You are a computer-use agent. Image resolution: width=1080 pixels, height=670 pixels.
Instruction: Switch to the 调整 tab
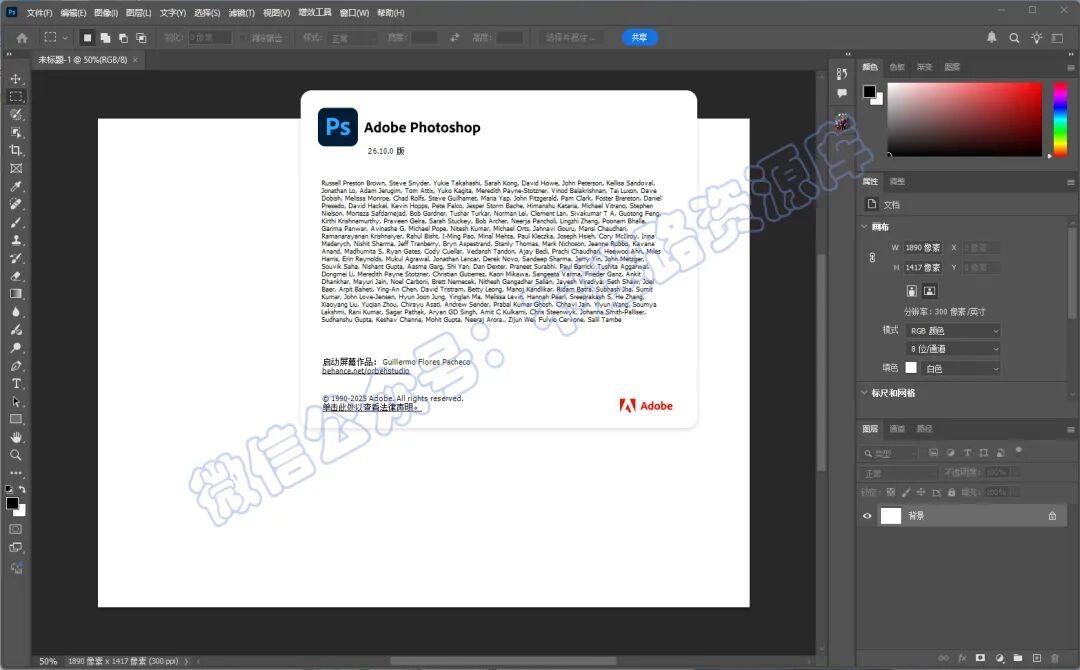[x=897, y=182]
